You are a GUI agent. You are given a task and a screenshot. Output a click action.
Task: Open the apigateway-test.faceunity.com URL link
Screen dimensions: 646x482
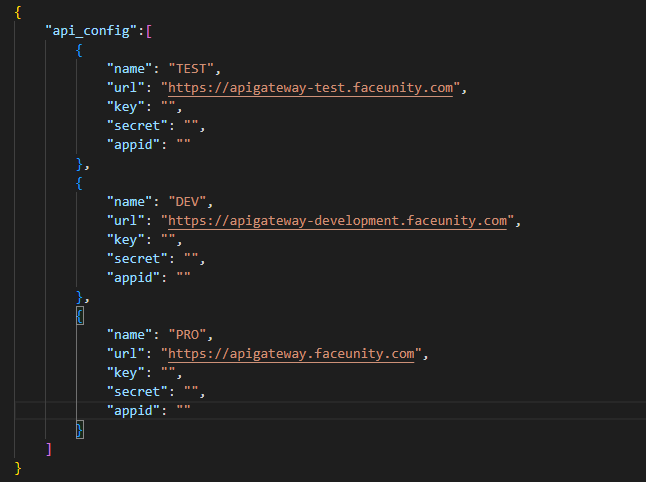310,88
